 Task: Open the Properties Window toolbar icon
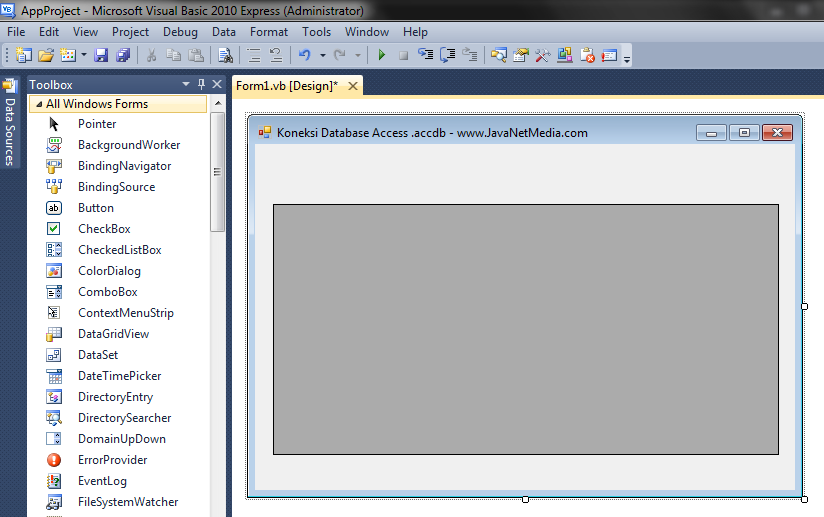521,55
